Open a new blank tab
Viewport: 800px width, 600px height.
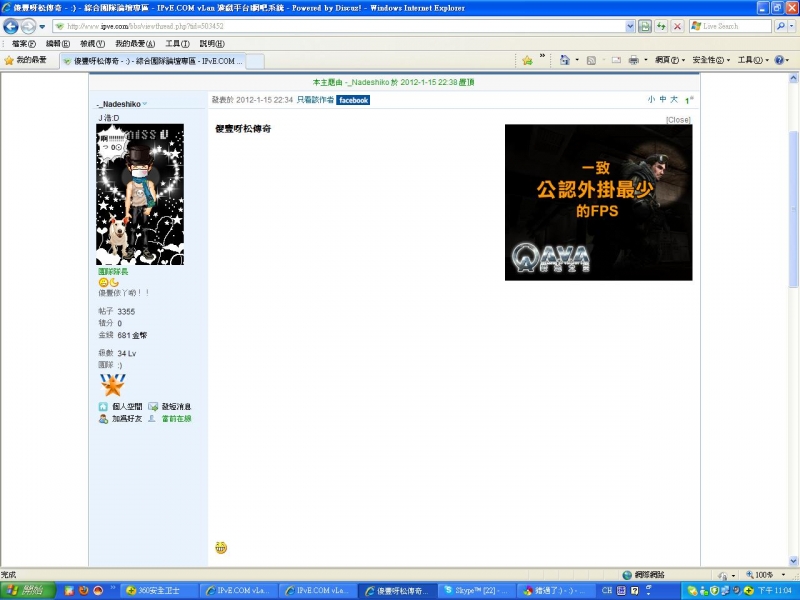(x=256, y=61)
